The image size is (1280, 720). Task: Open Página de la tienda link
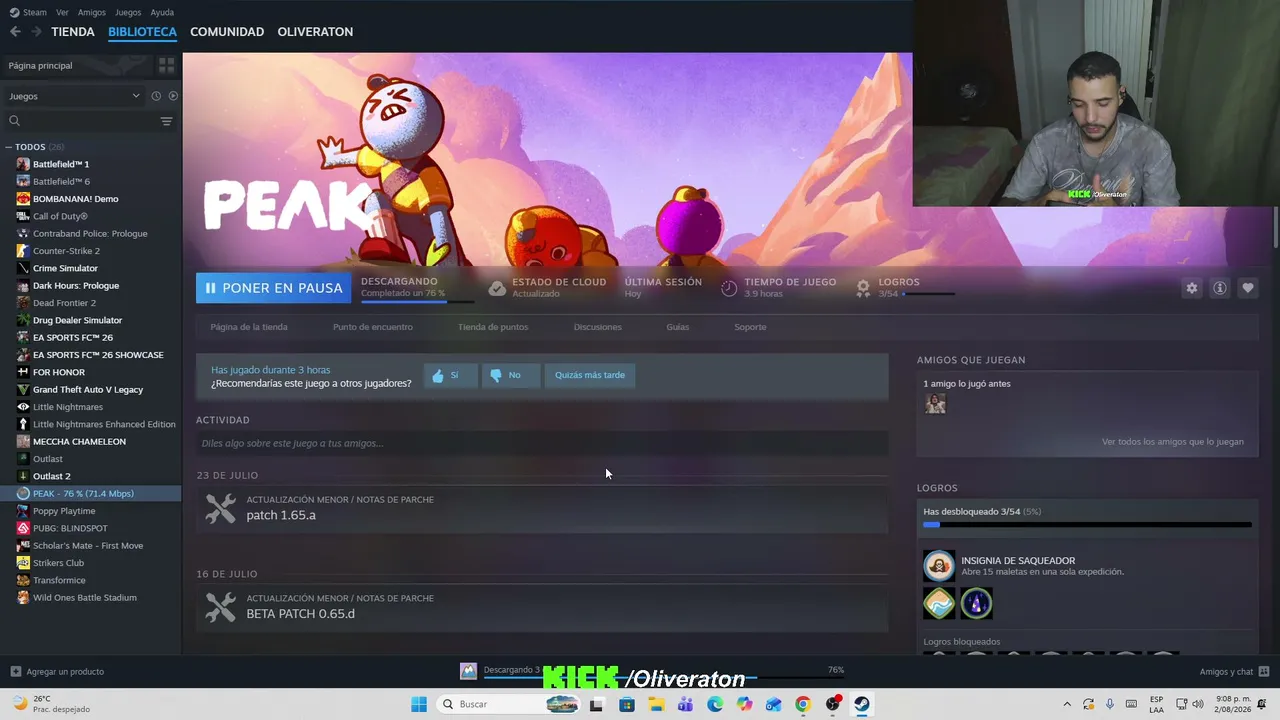point(249,327)
